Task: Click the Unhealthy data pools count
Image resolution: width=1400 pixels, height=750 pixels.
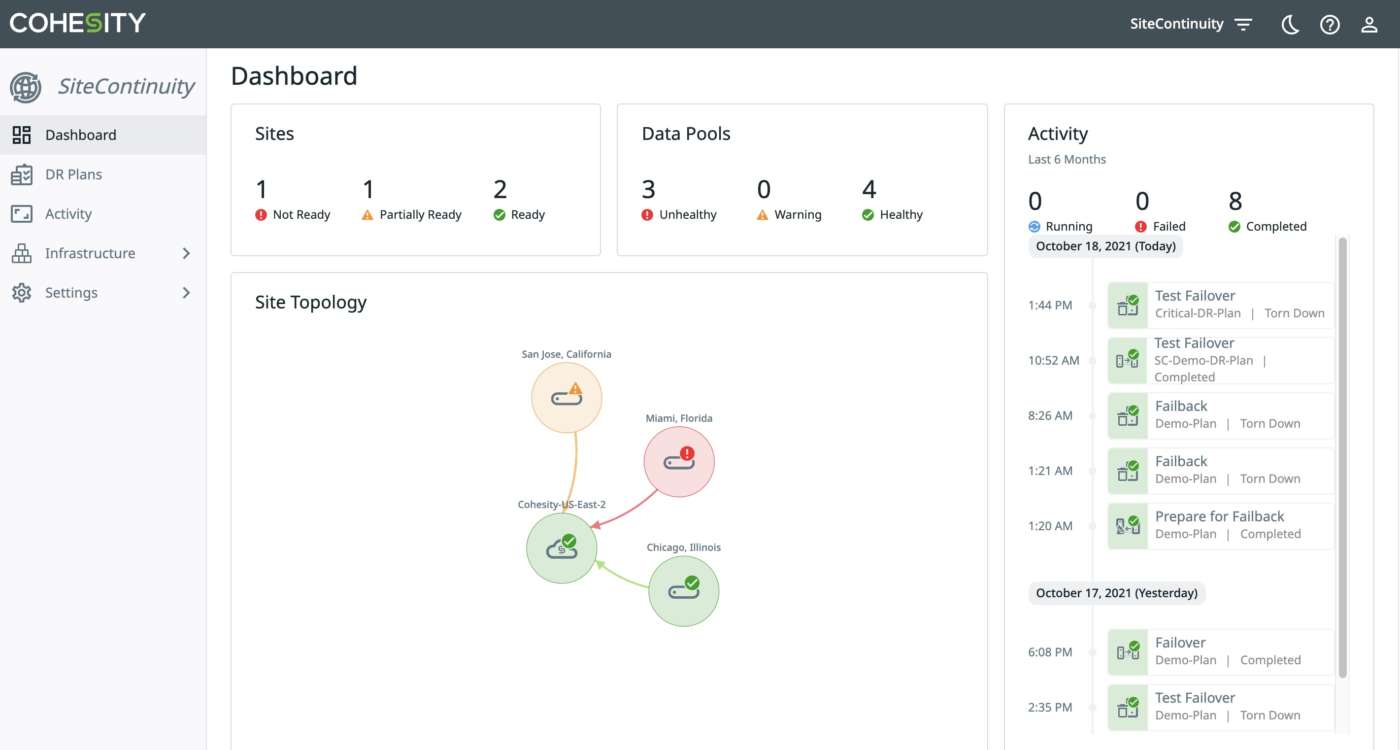Action: pyautogui.click(x=648, y=189)
